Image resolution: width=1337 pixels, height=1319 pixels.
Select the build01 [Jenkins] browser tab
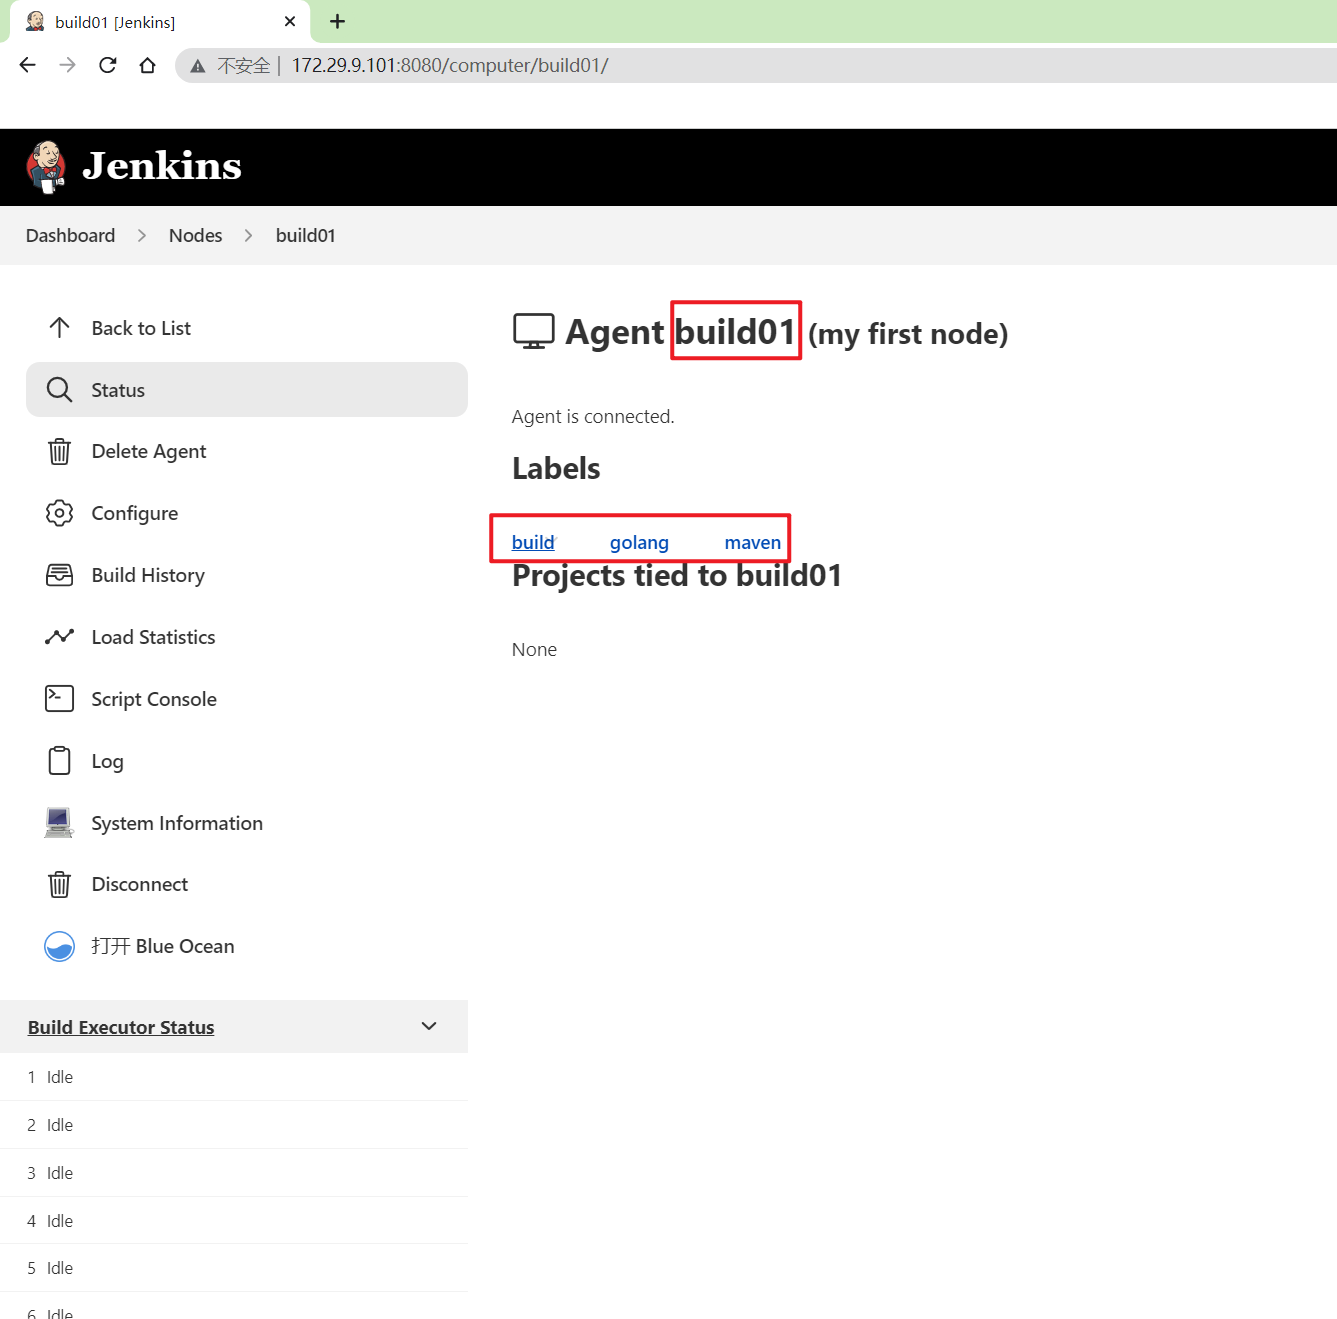pos(160,22)
